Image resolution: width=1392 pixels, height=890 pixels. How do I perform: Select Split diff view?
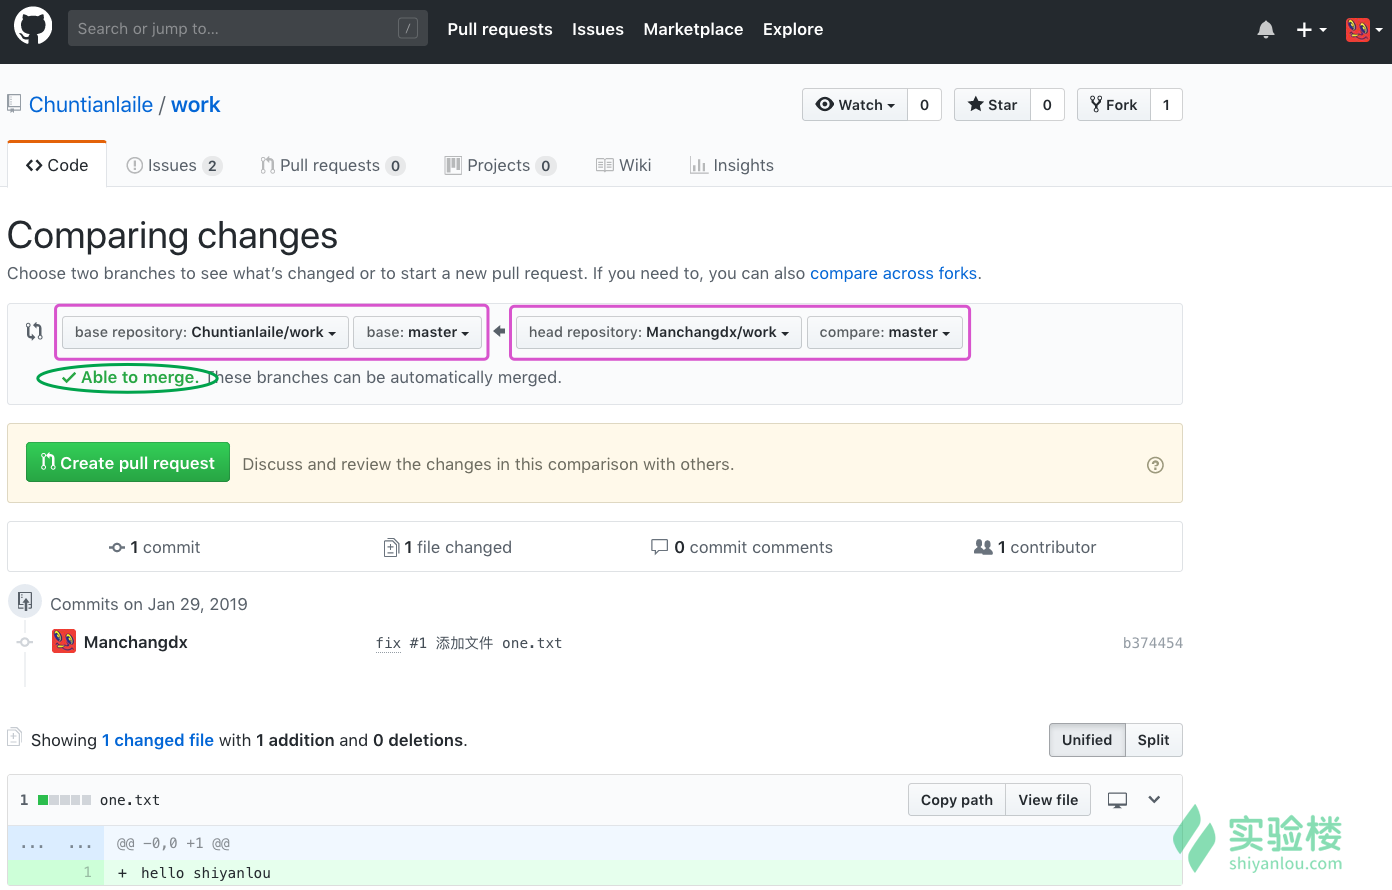[x=1153, y=740]
